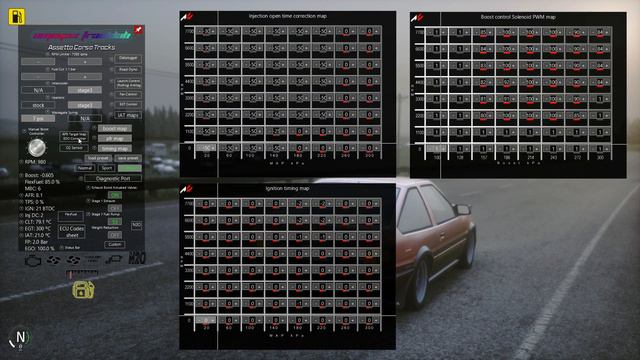Select injection map cell at 7700 RPM, 260 kPa
The image size is (640, 360).
(346, 31)
